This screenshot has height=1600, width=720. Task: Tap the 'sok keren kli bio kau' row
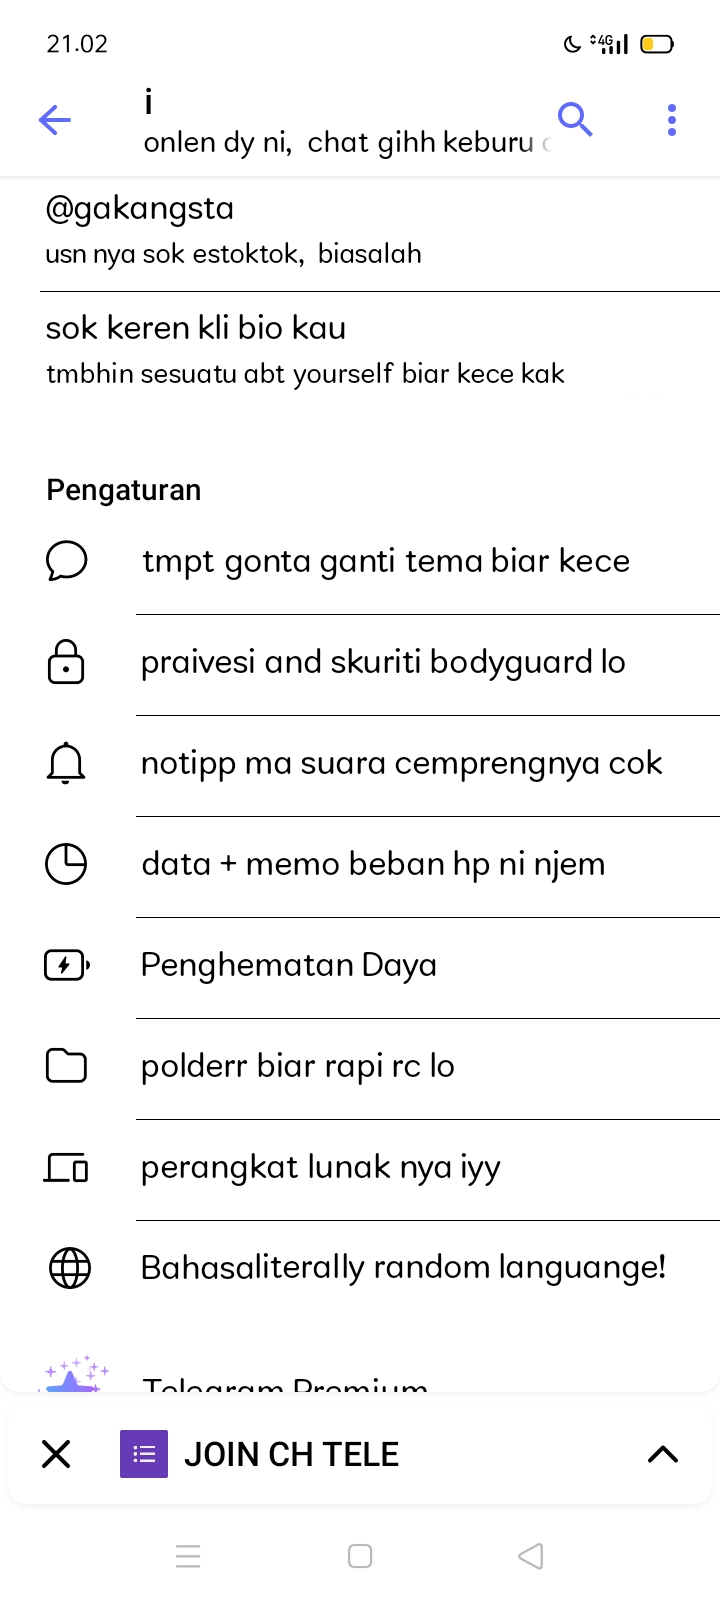coord(305,348)
